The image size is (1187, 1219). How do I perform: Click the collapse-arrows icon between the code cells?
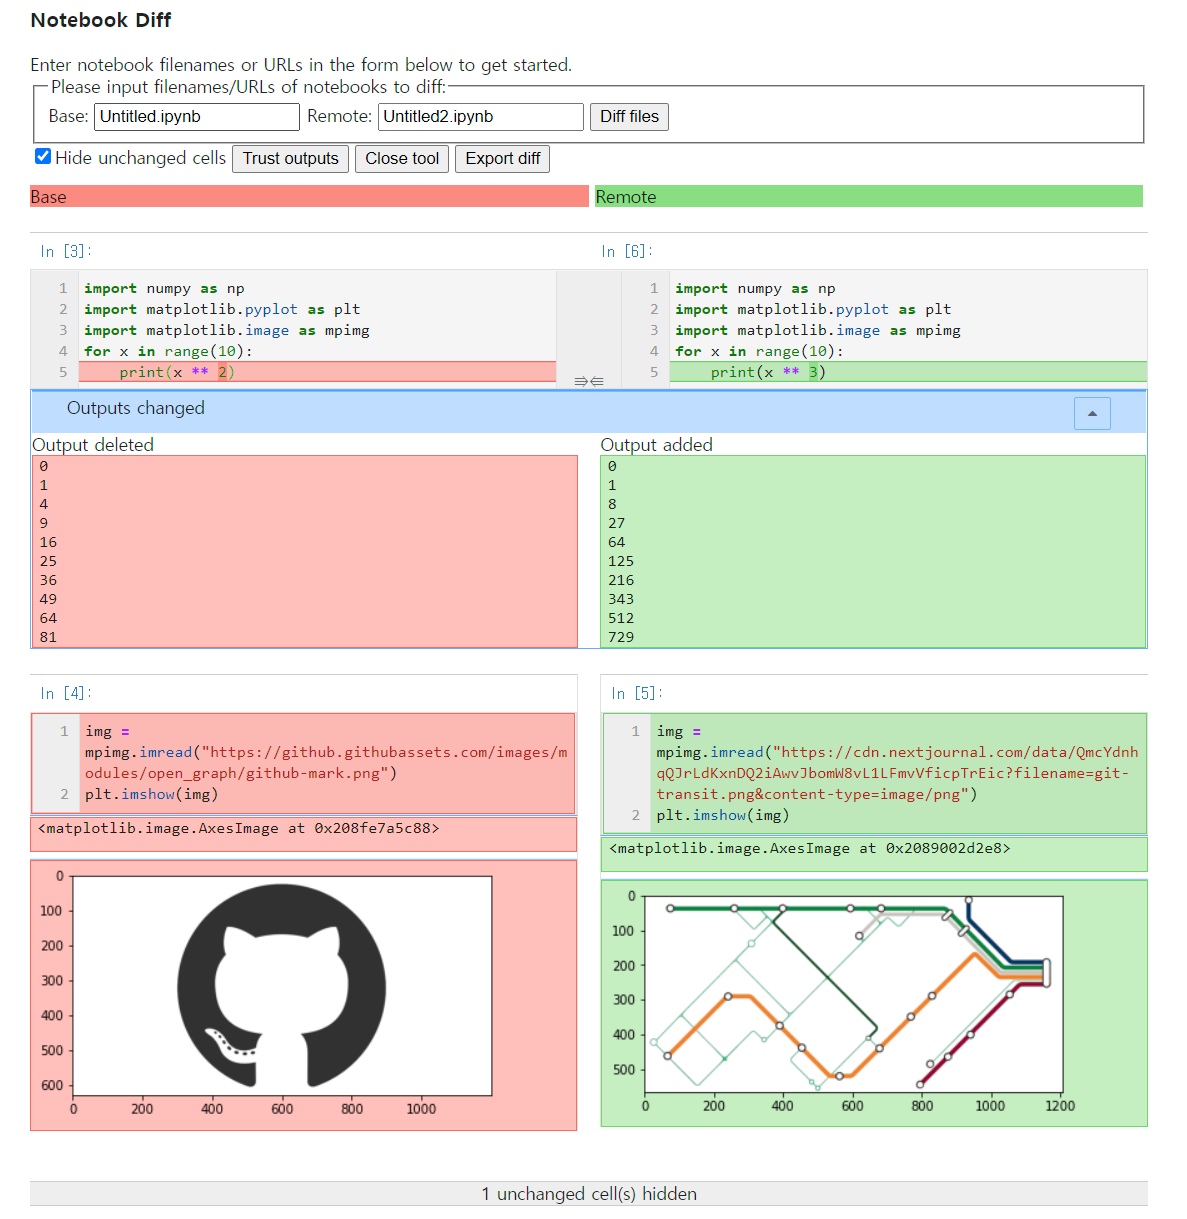click(588, 380)
